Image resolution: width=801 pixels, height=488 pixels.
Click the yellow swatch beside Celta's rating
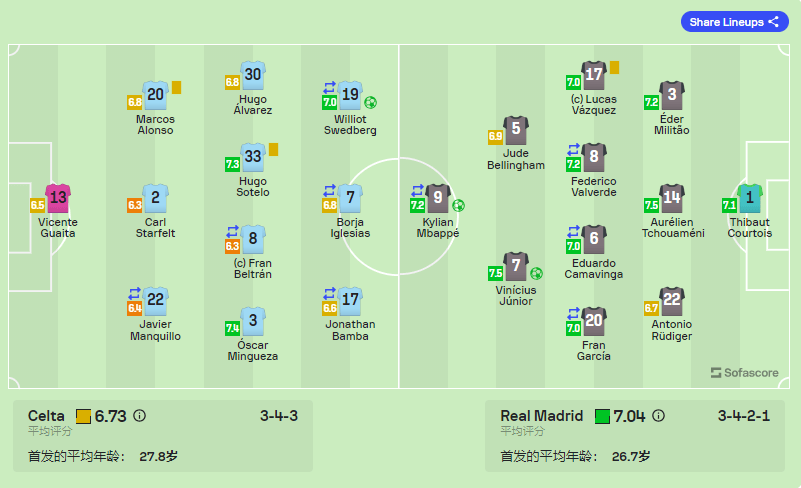point(83,416)
